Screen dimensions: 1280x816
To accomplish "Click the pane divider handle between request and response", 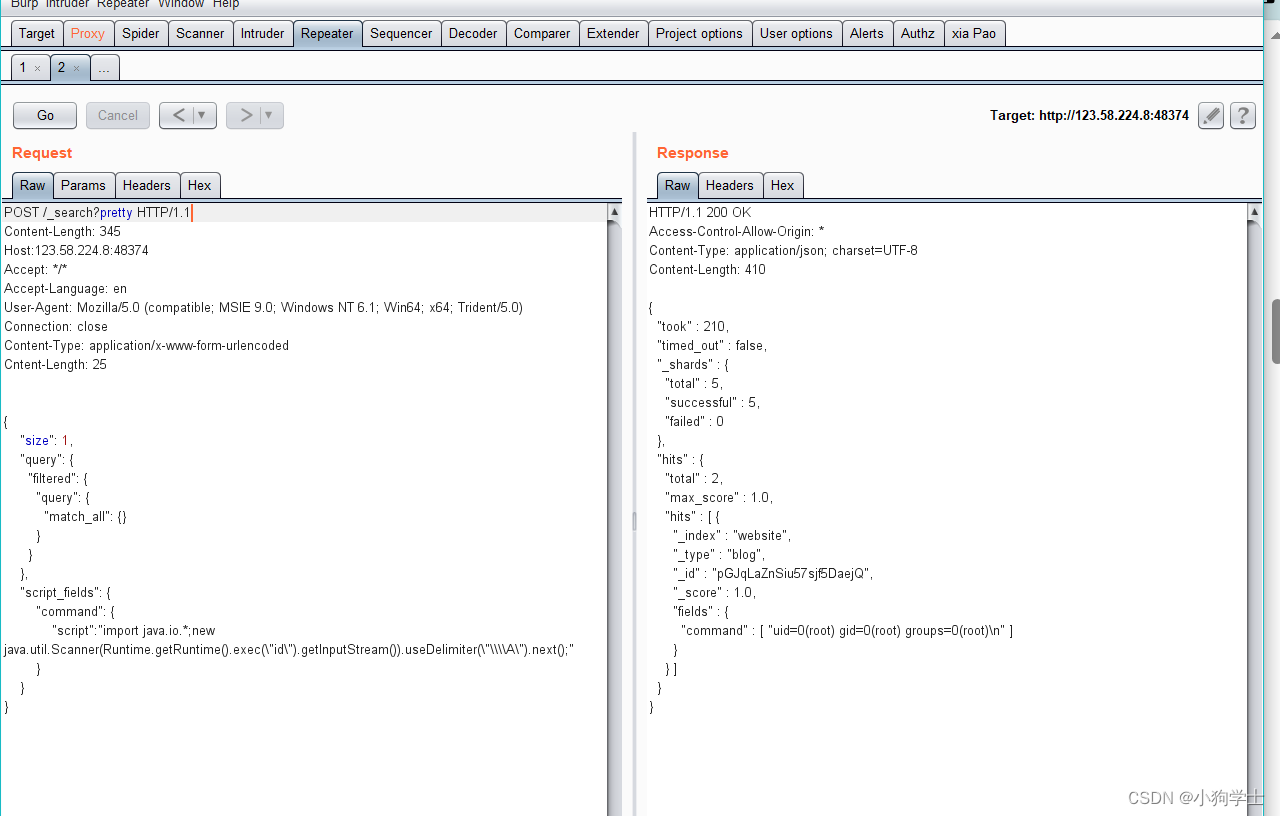I will coord(634,520).
